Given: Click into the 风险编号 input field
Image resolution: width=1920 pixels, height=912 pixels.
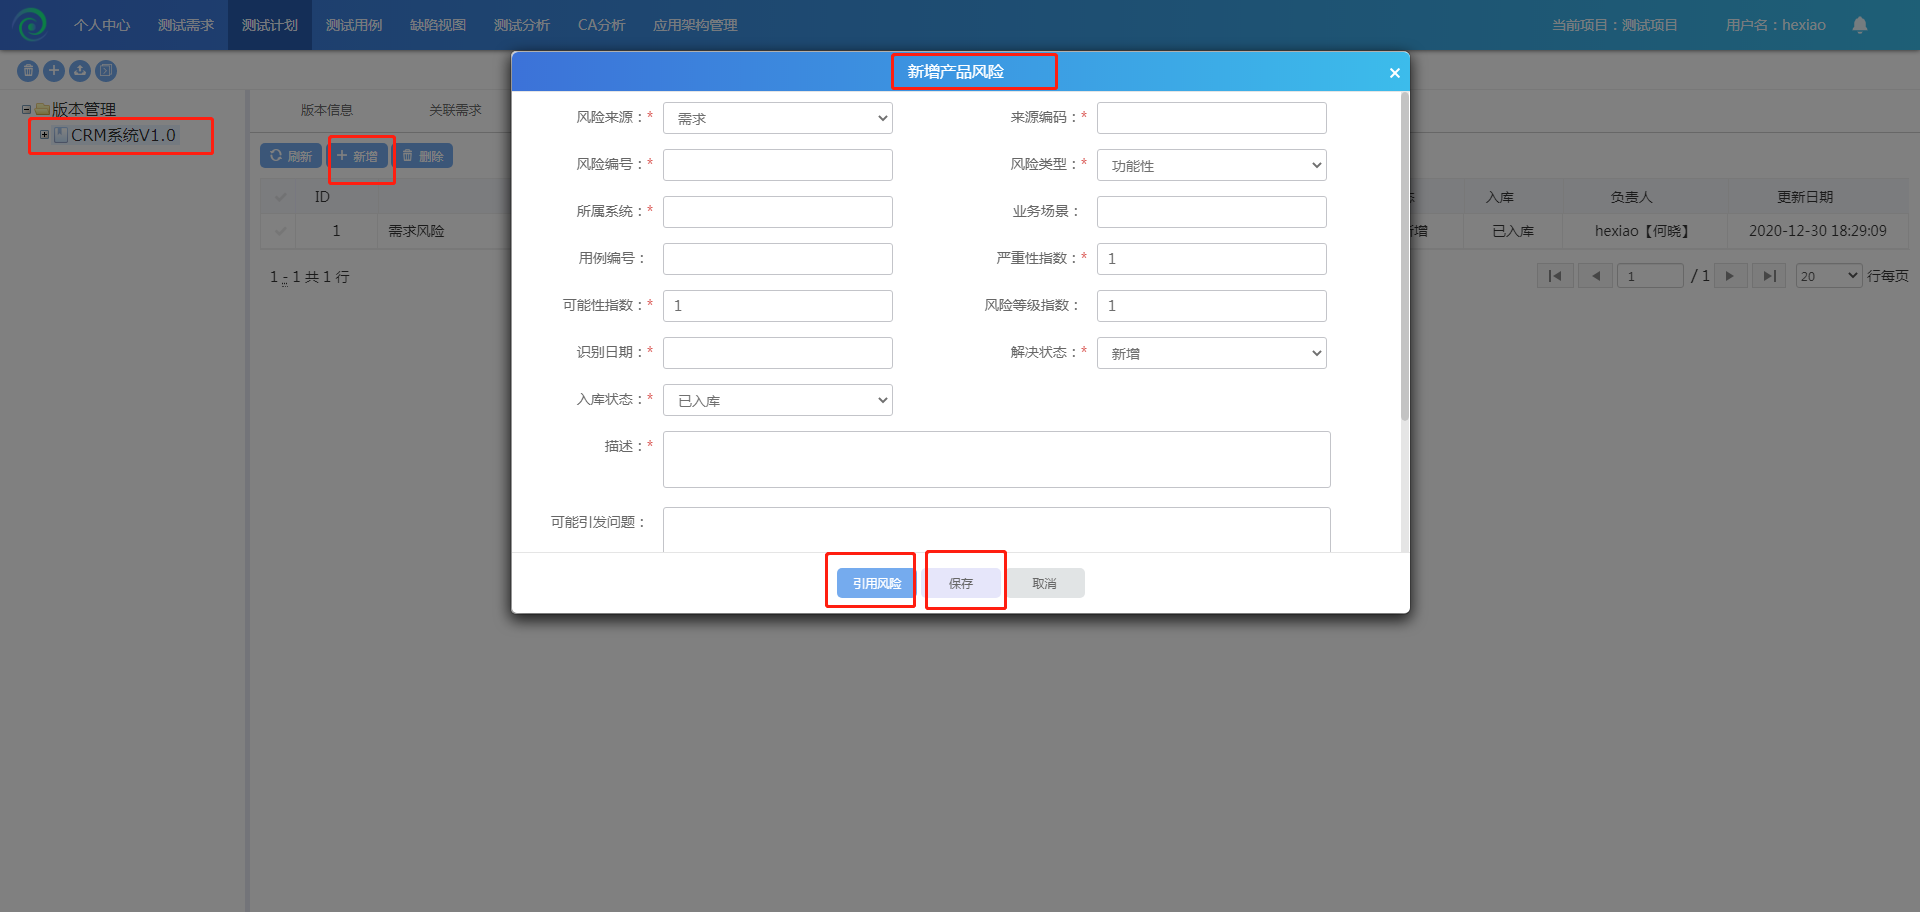Looking at the screenshot, I should [778, 165].
